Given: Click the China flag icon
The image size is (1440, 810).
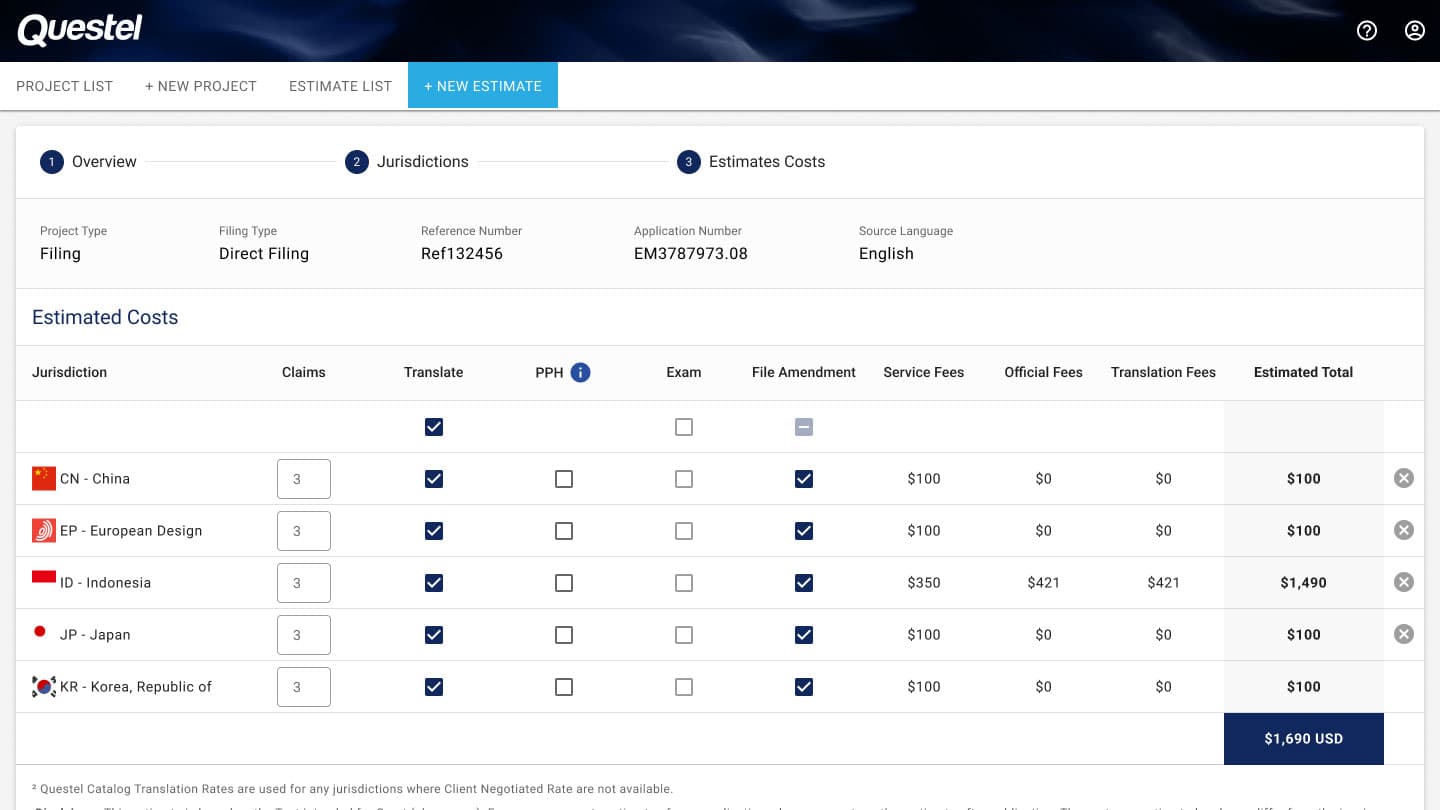Looking at the screenshot, I should (44, 478).
